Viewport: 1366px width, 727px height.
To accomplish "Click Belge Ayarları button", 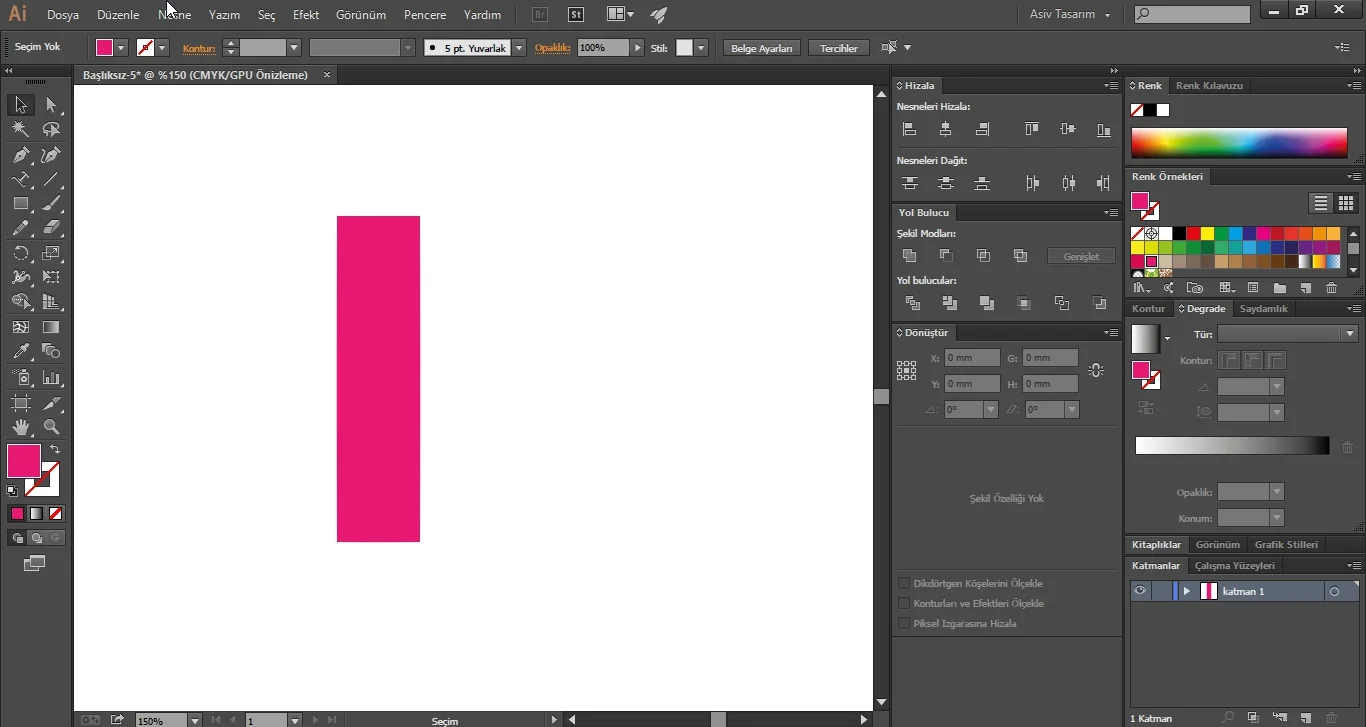I will point(762,48).
